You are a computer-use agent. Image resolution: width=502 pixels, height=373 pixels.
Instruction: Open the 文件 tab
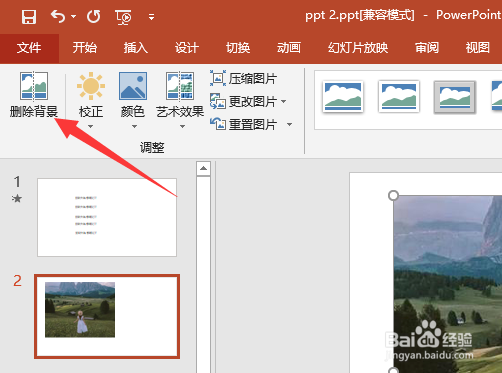tap(29, 48)
